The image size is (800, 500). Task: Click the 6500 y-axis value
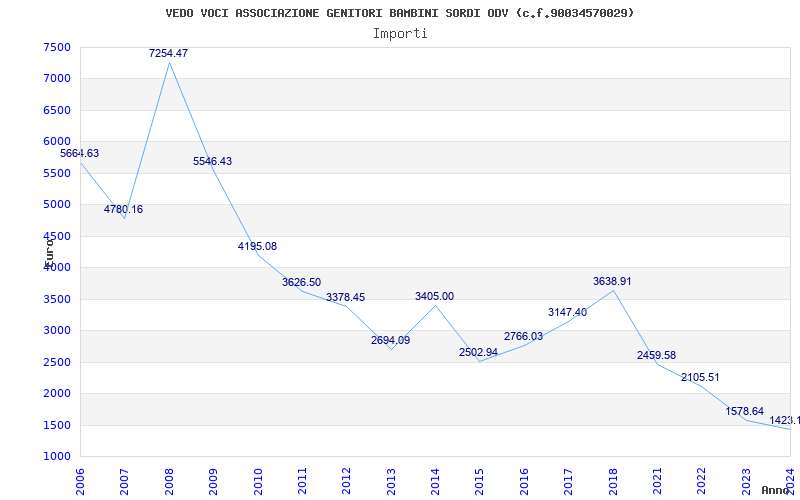coord(57,110)
